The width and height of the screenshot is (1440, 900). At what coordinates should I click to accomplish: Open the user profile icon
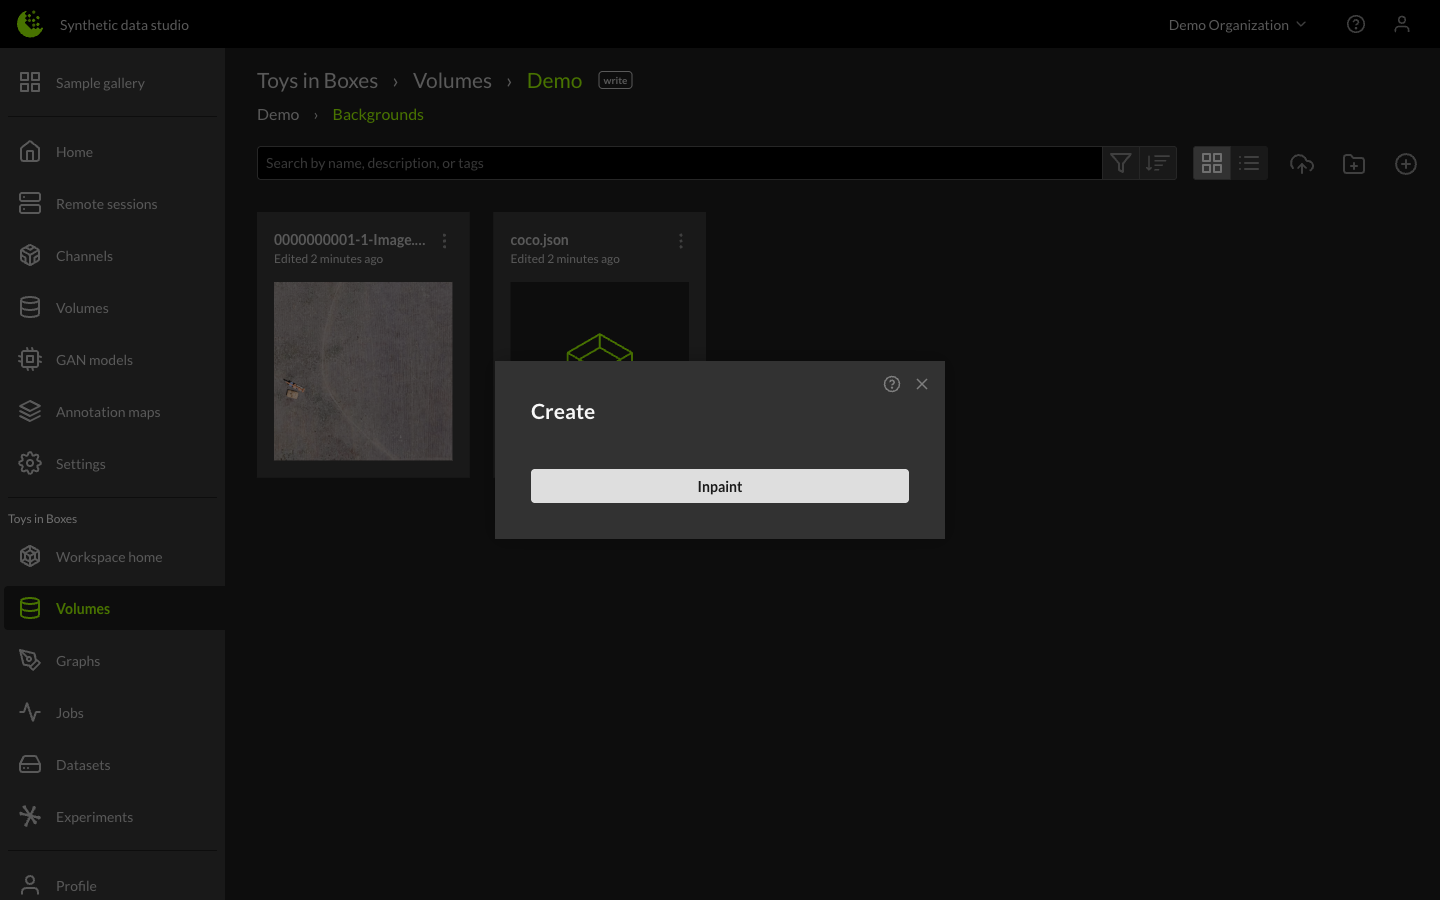pyautogui.click(x=1402, y=24)
